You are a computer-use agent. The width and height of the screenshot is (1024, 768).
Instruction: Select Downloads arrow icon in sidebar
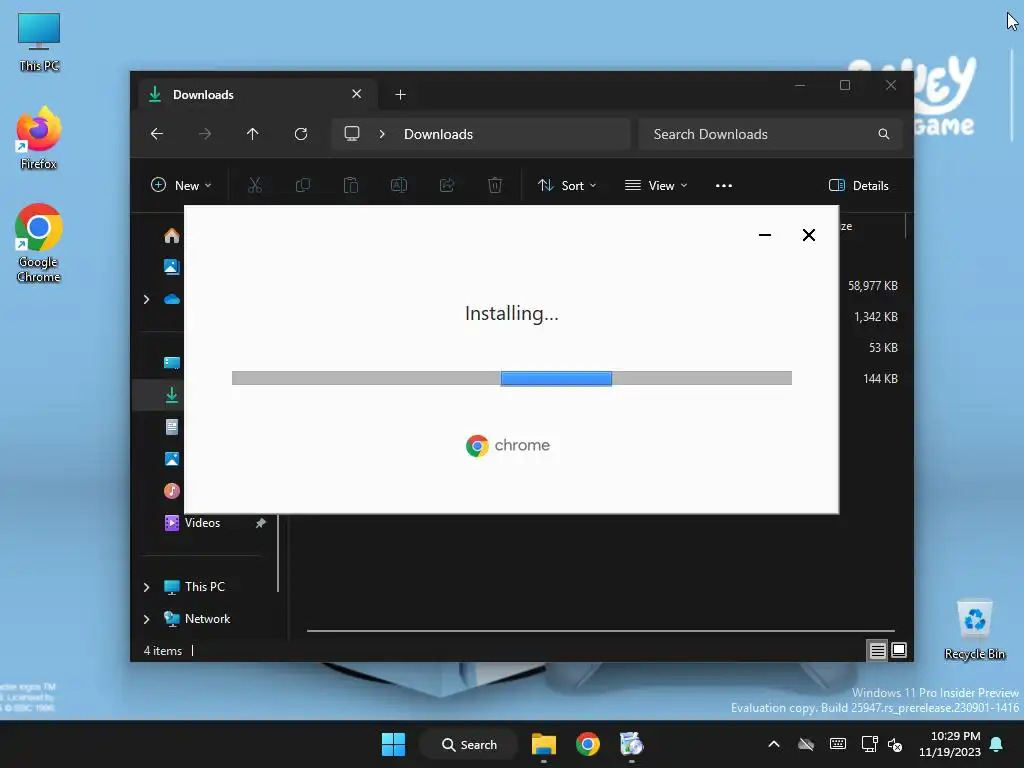coord(172,394)
